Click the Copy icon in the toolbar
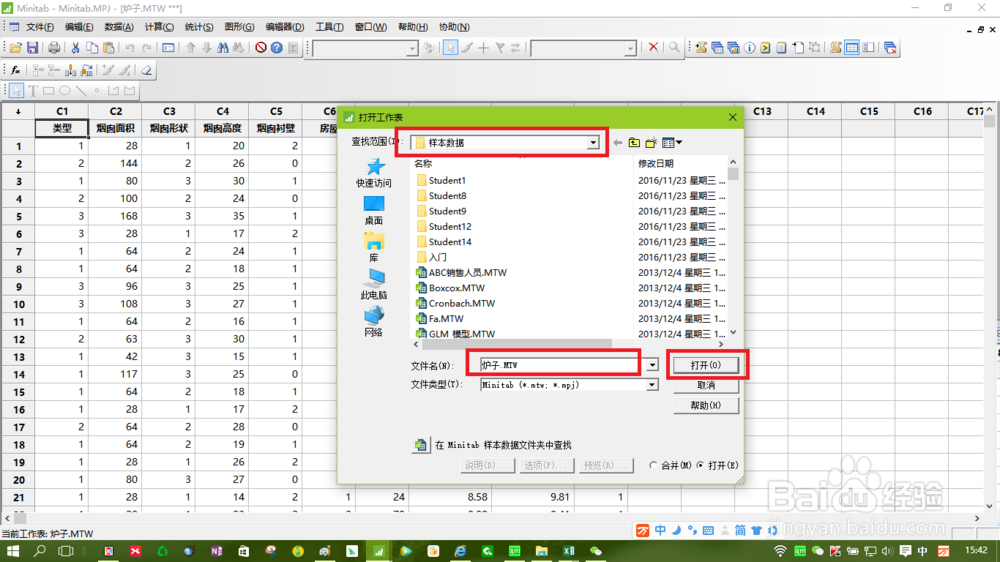Viewport: 1000px width, 562px height. 92,48
